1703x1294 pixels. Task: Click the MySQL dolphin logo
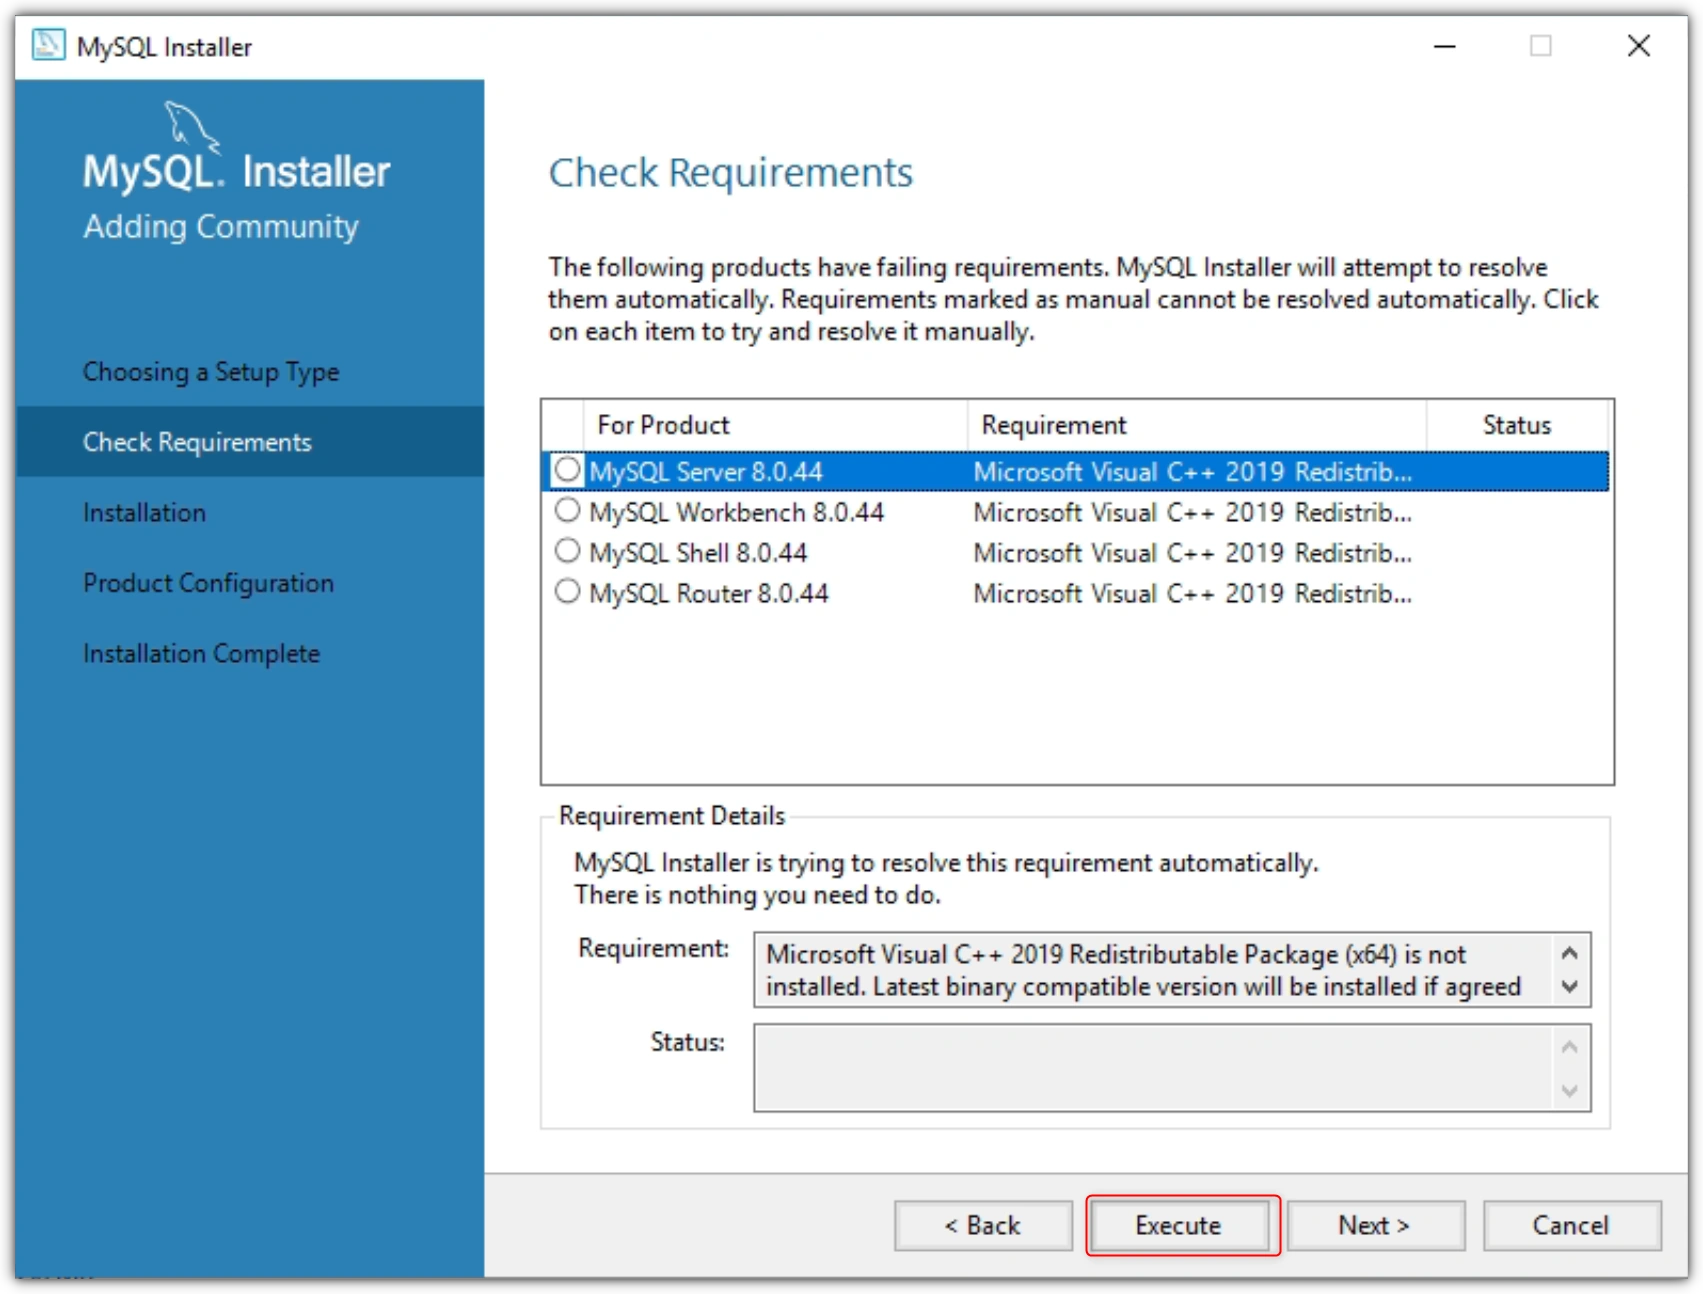[x=191, y=127]
